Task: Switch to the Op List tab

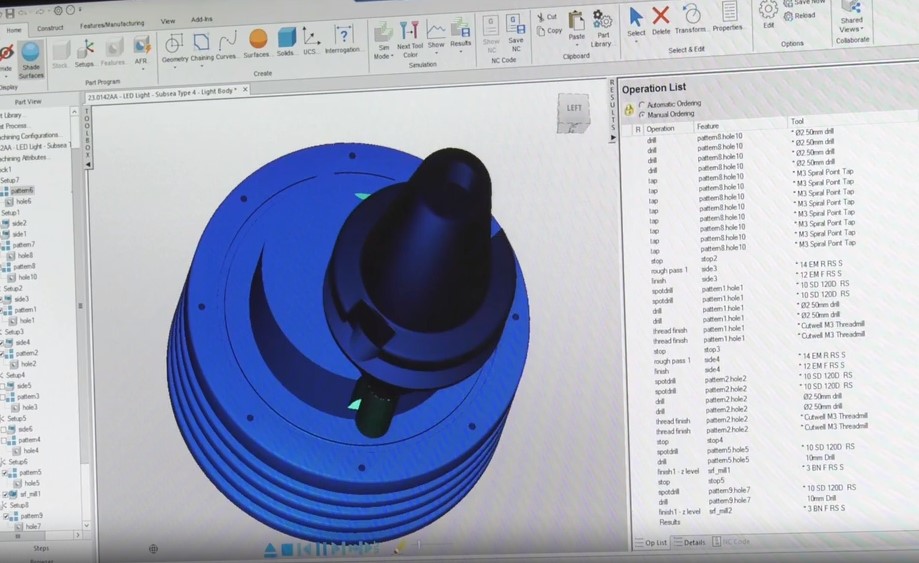Action: pos(651,542)
